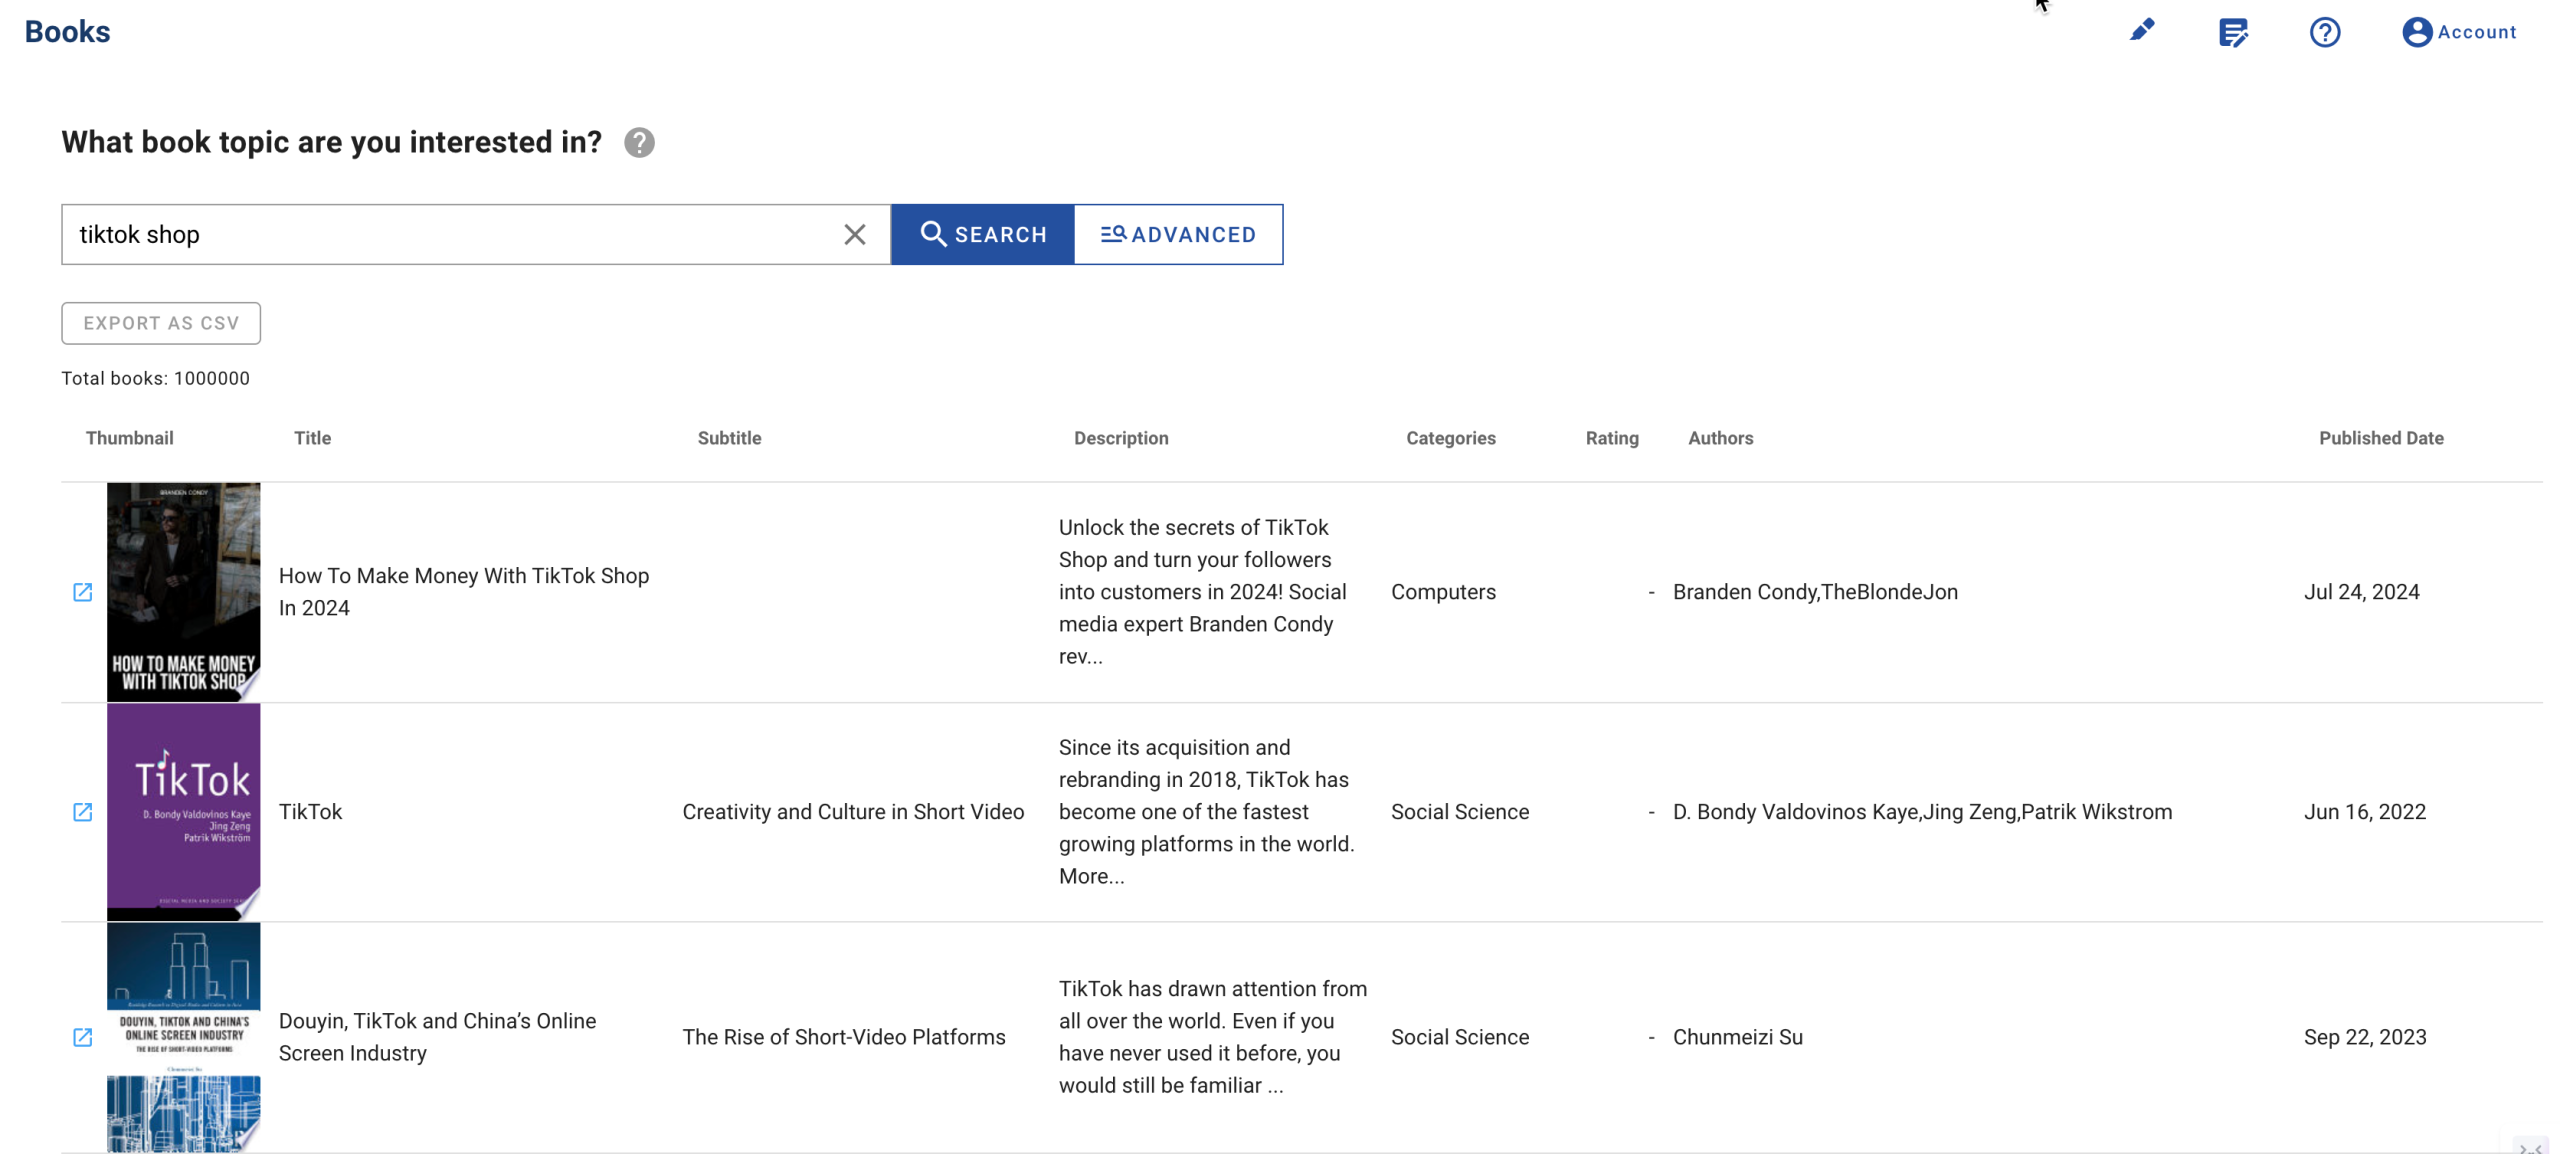
Task: Click the Description column header
Action: coord(1121,438)
